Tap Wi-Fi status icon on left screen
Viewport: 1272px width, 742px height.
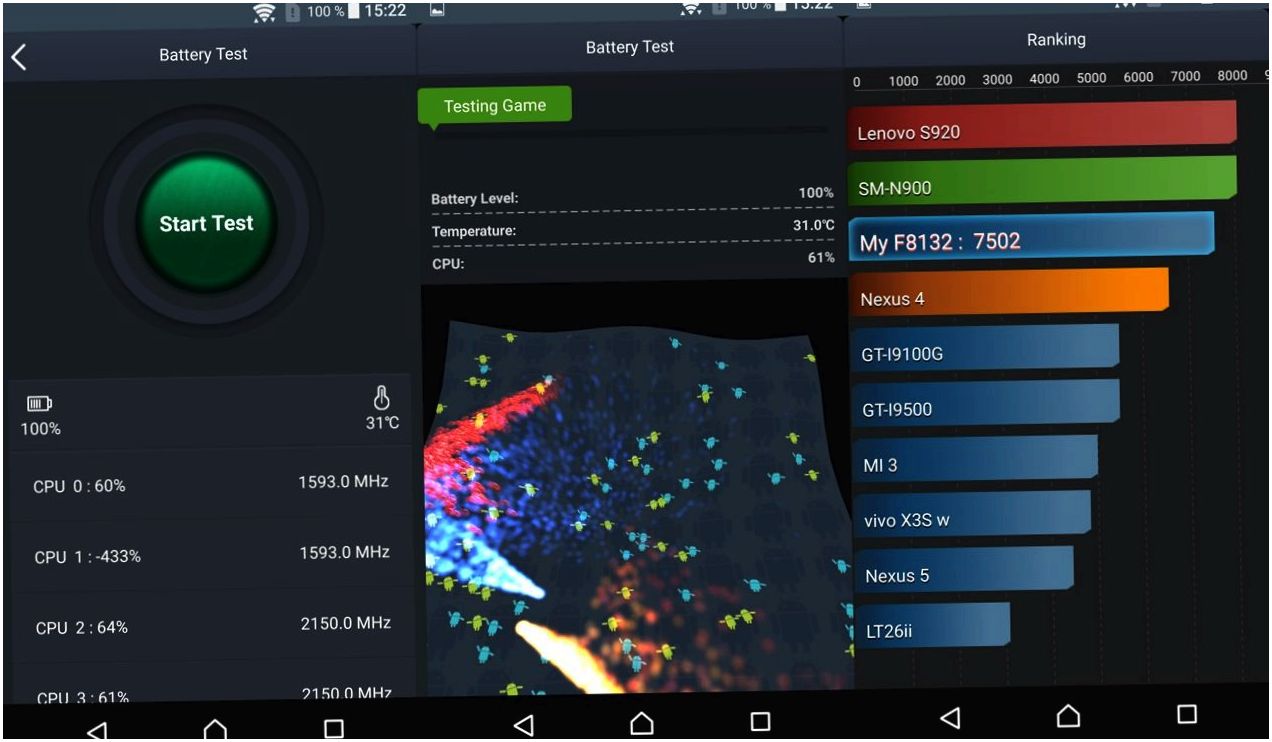tap(264, 12)
